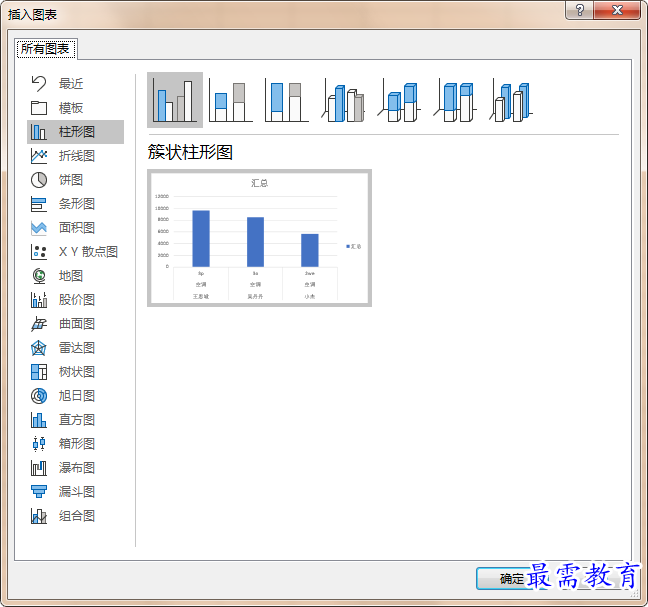Open the 最近 (Recent) chart category
The width and height of the screenshot is (648, 607).
point(75,84)
